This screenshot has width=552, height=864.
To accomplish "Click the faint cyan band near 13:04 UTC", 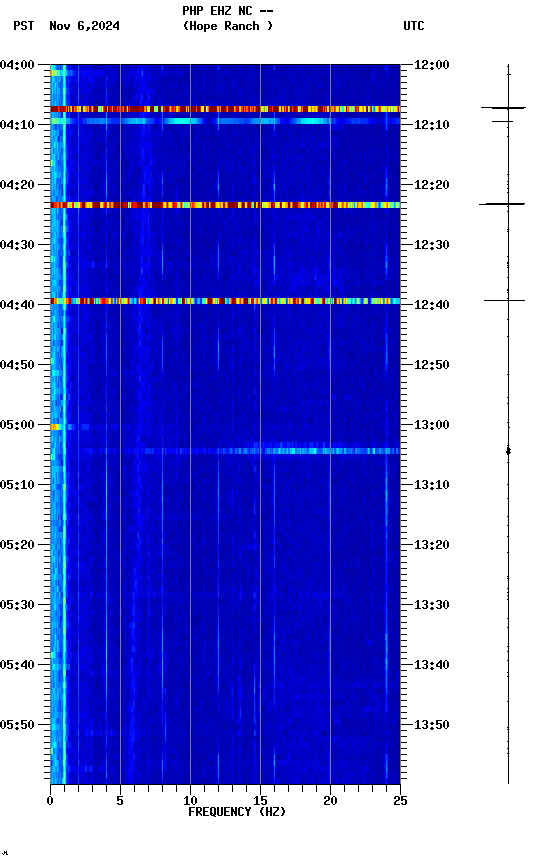I will (225, 451).
